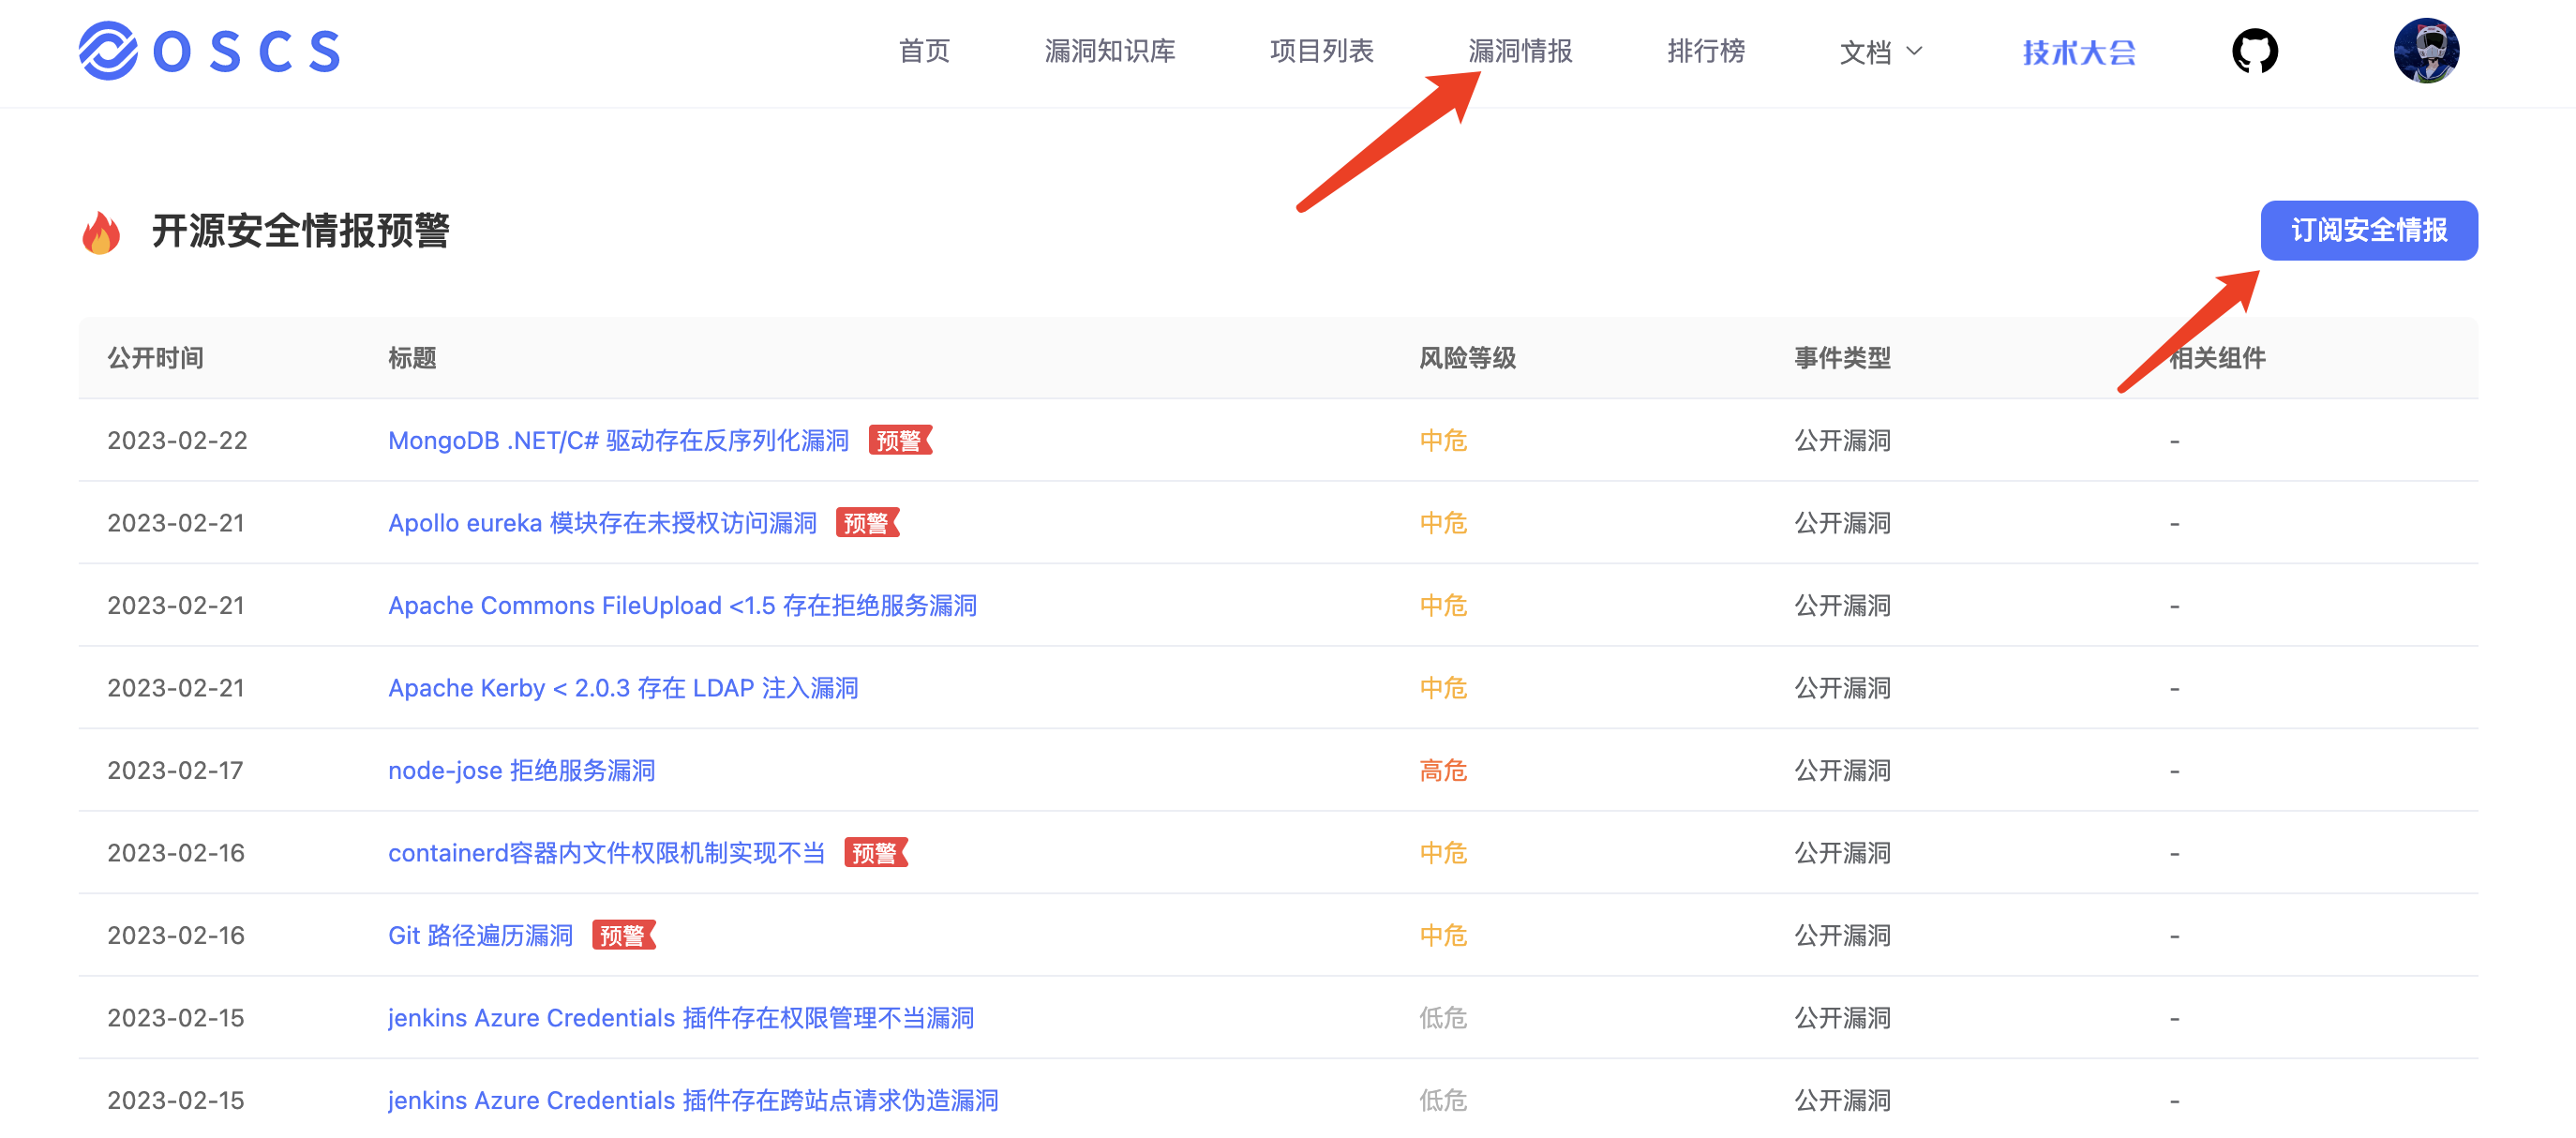Open Apache Commons FileUpload vulnerability link
Viewport: 2576px width, 1138px height.
tap(682, 605)
